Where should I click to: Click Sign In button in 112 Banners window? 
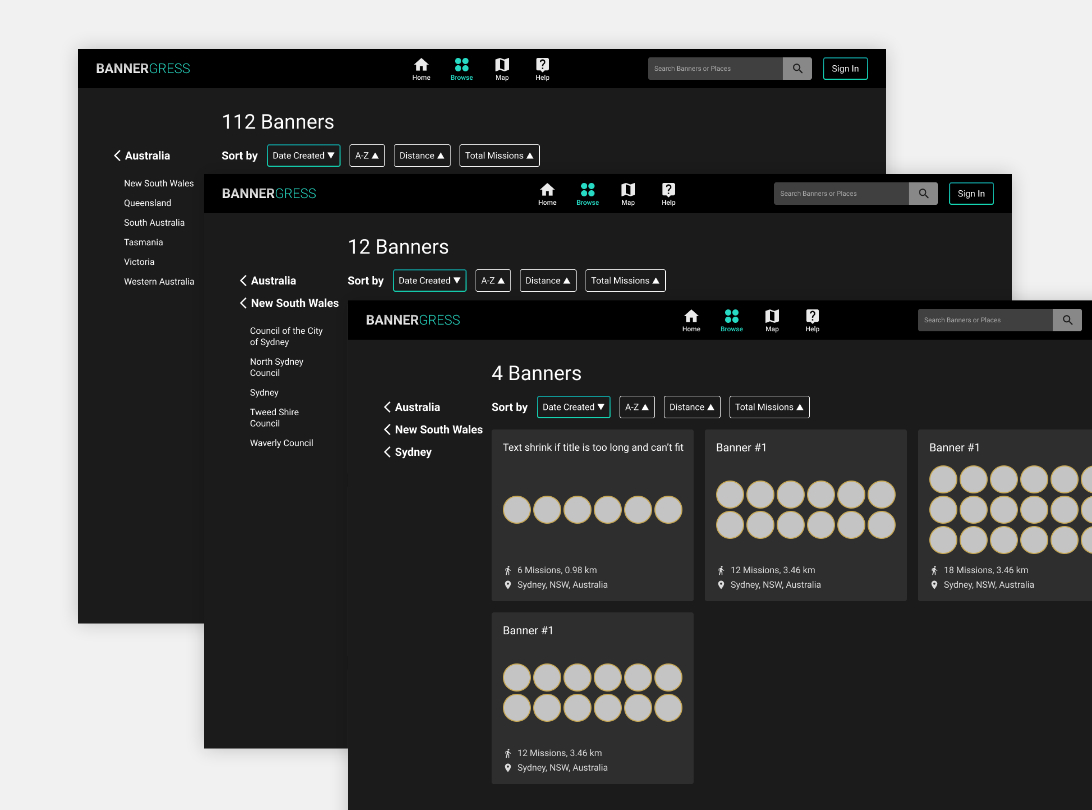(x=845, y=69)
